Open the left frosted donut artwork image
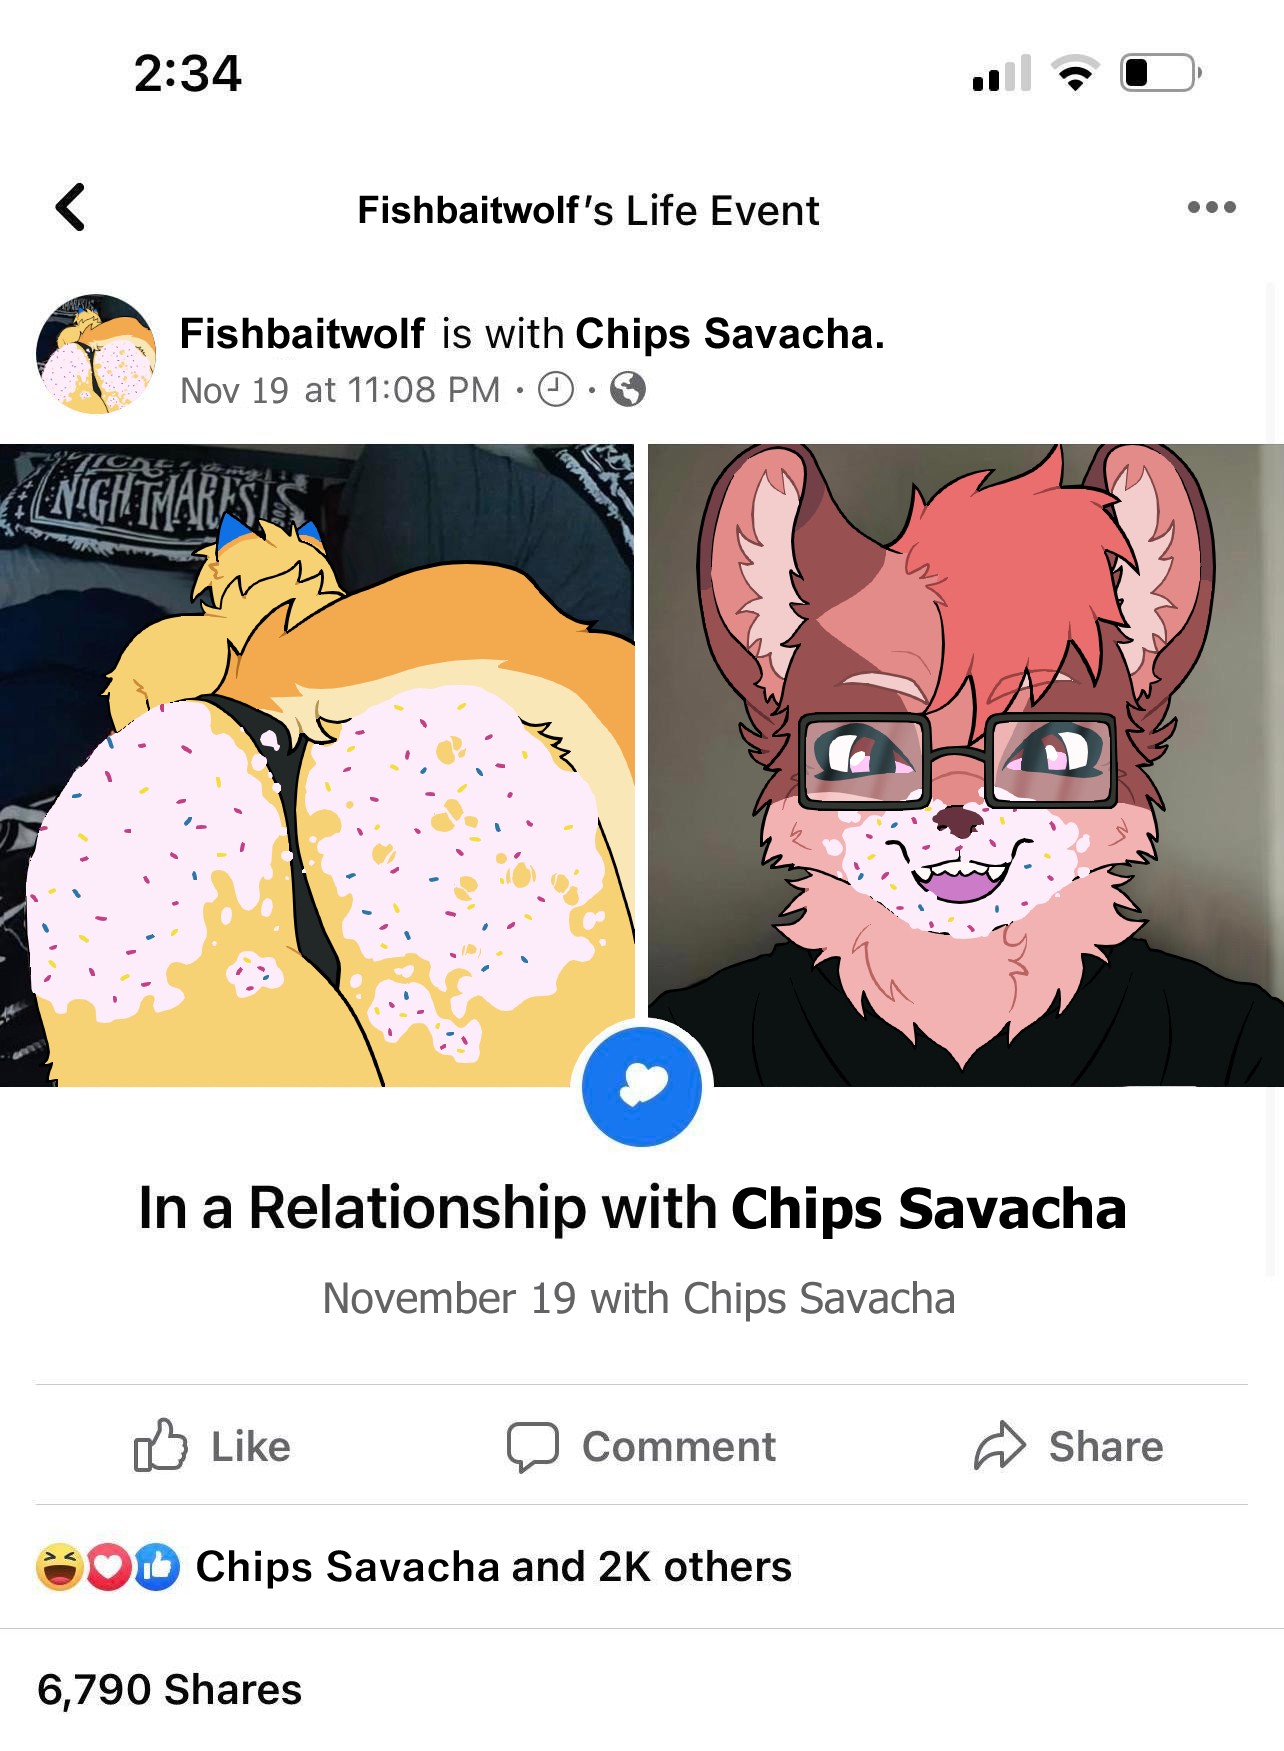Image resolution: width=1284 pixels, height=1751 pixels. tap(317, 765)
